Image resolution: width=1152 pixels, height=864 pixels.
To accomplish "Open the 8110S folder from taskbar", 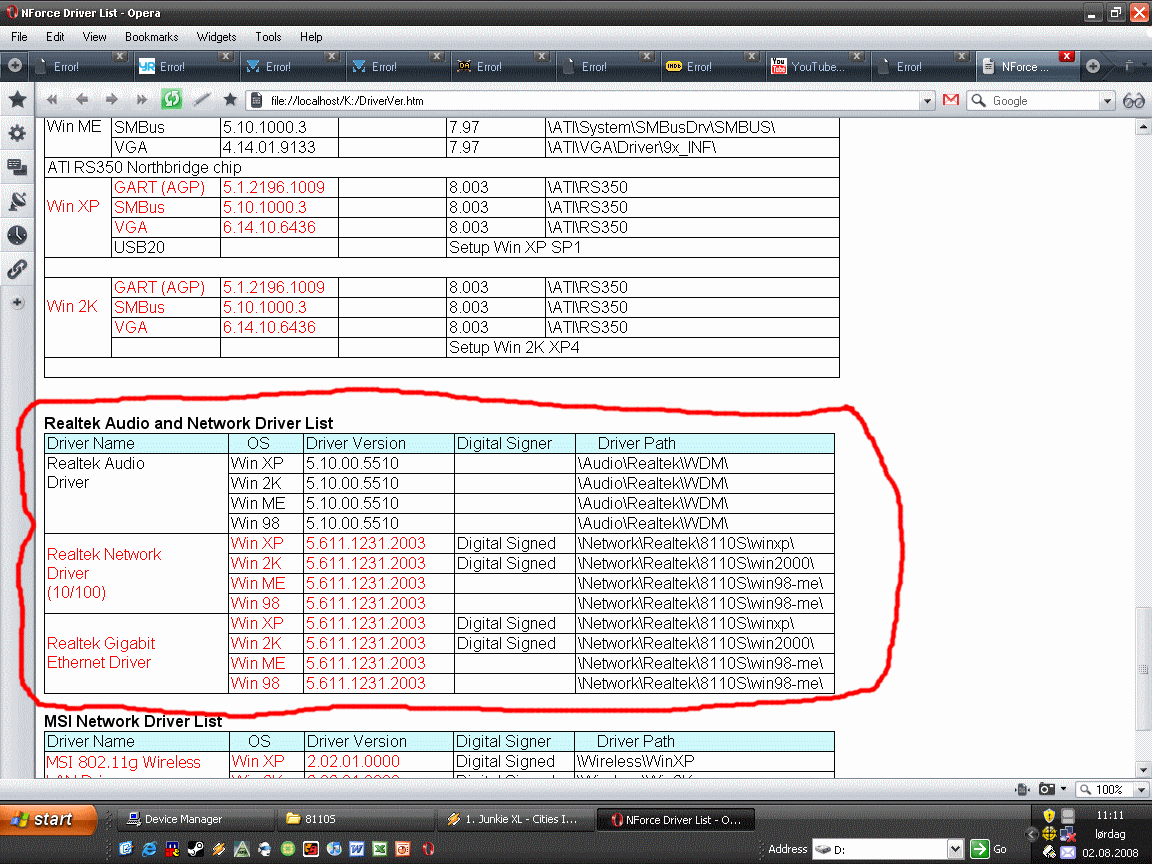I will [x=354, y=819].
